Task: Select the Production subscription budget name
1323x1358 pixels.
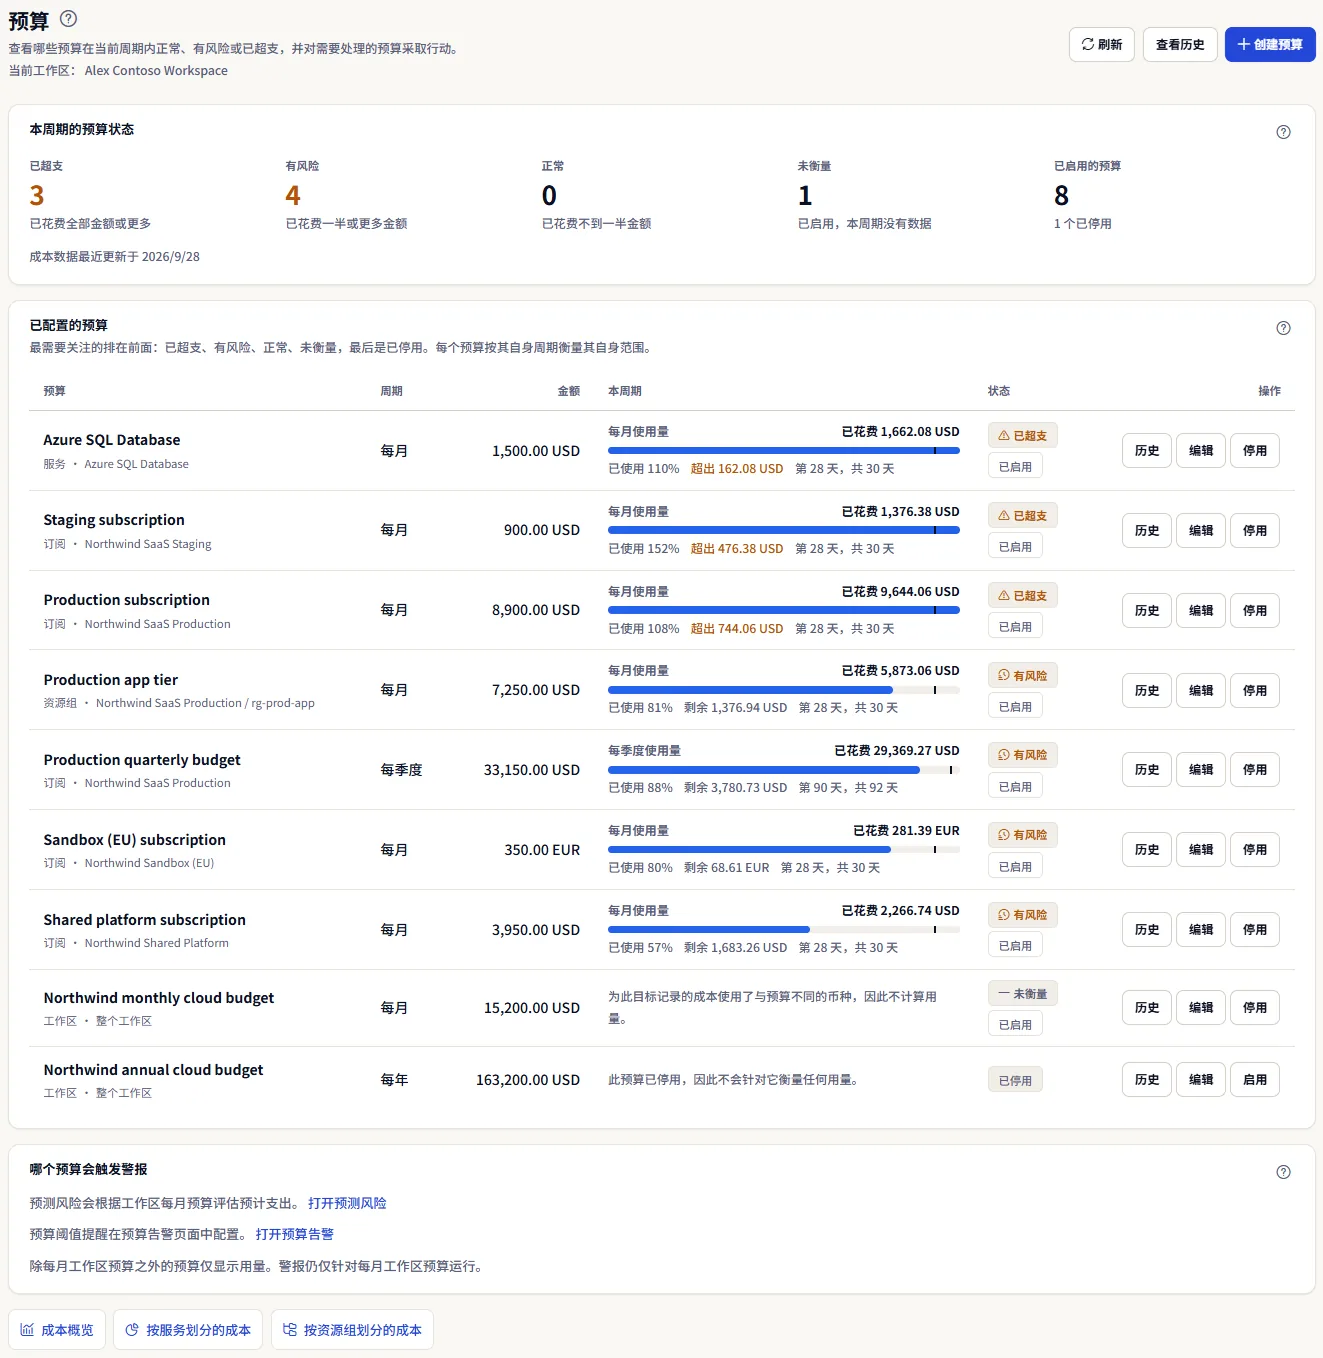Action: (127, 600)
